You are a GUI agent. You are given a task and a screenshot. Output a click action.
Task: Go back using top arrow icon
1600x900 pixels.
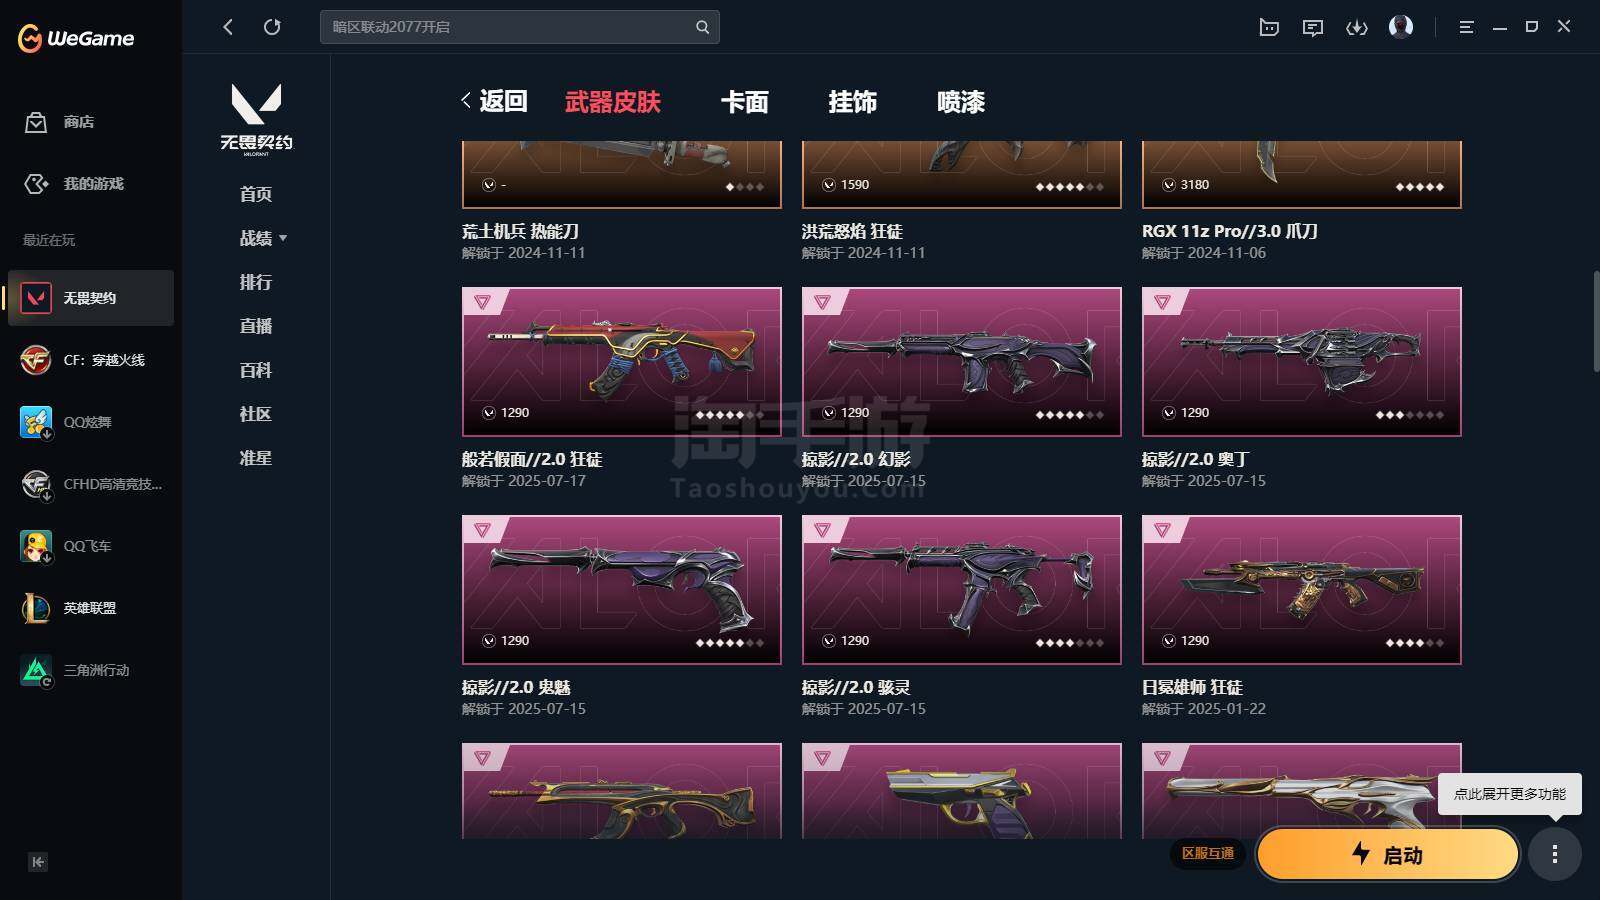tap(228, 27)
